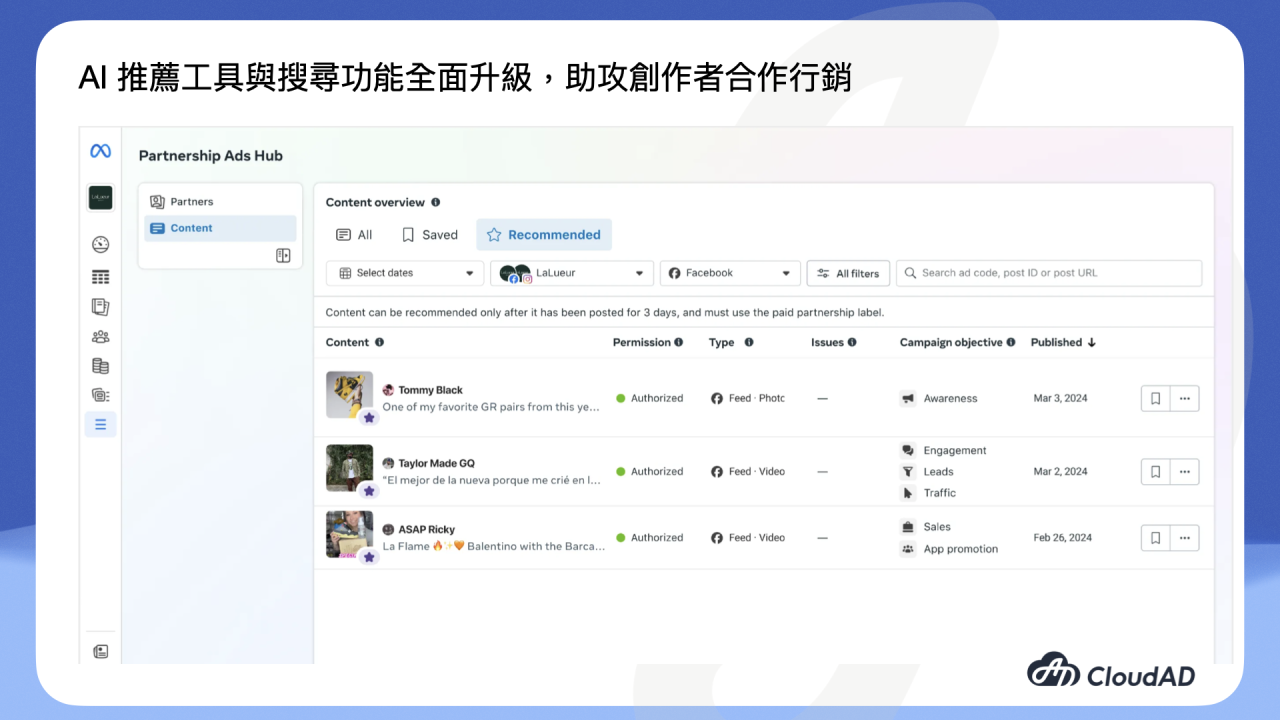1280x720 pixels.
Task: Collapse the side panel with the panel icon
Action: tap(283, 256)
